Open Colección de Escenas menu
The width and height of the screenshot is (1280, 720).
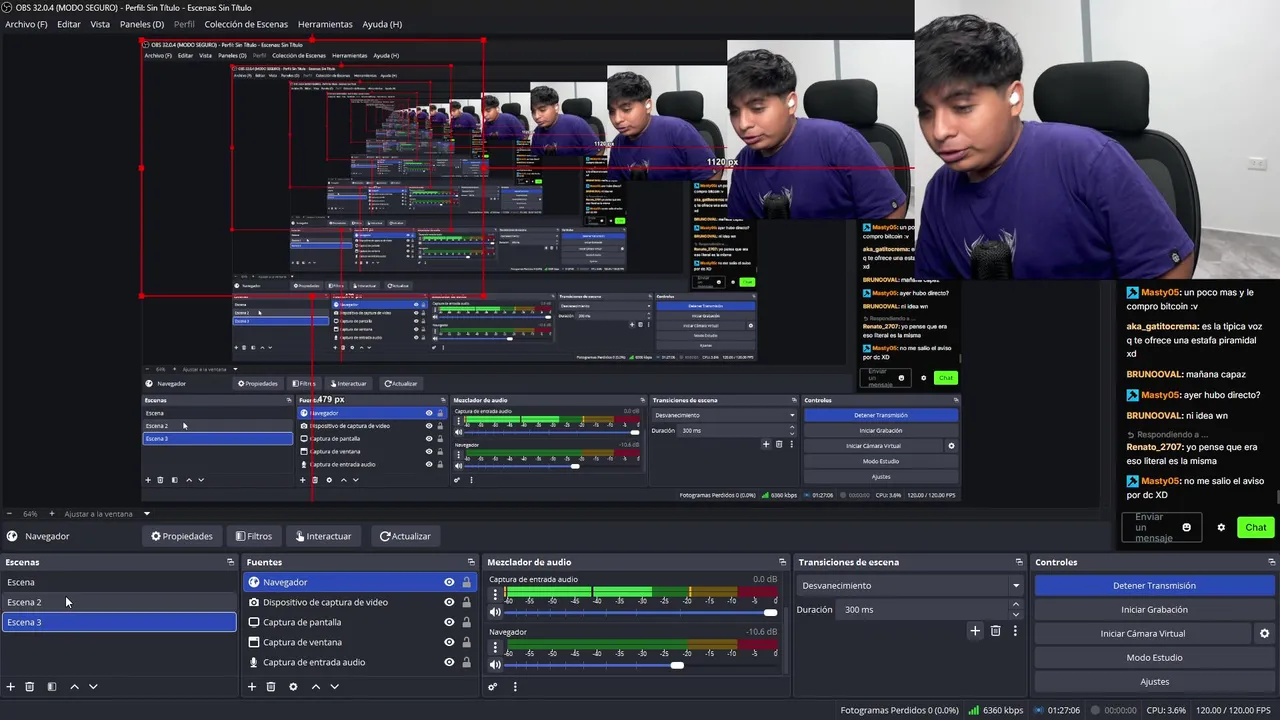point(246,24)
